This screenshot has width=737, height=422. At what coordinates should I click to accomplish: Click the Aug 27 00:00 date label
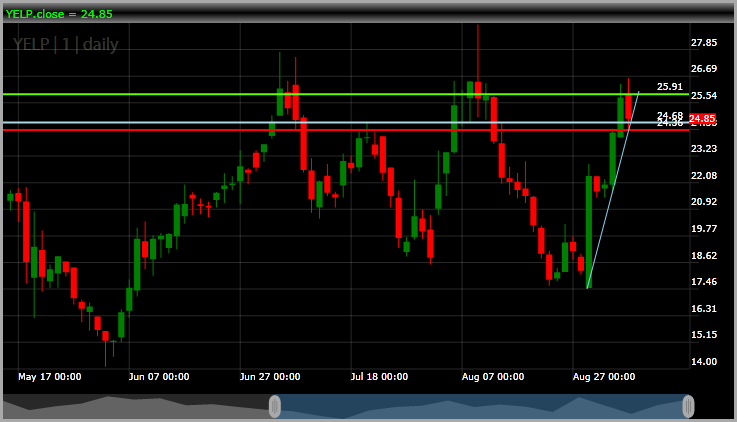(604, 377)
